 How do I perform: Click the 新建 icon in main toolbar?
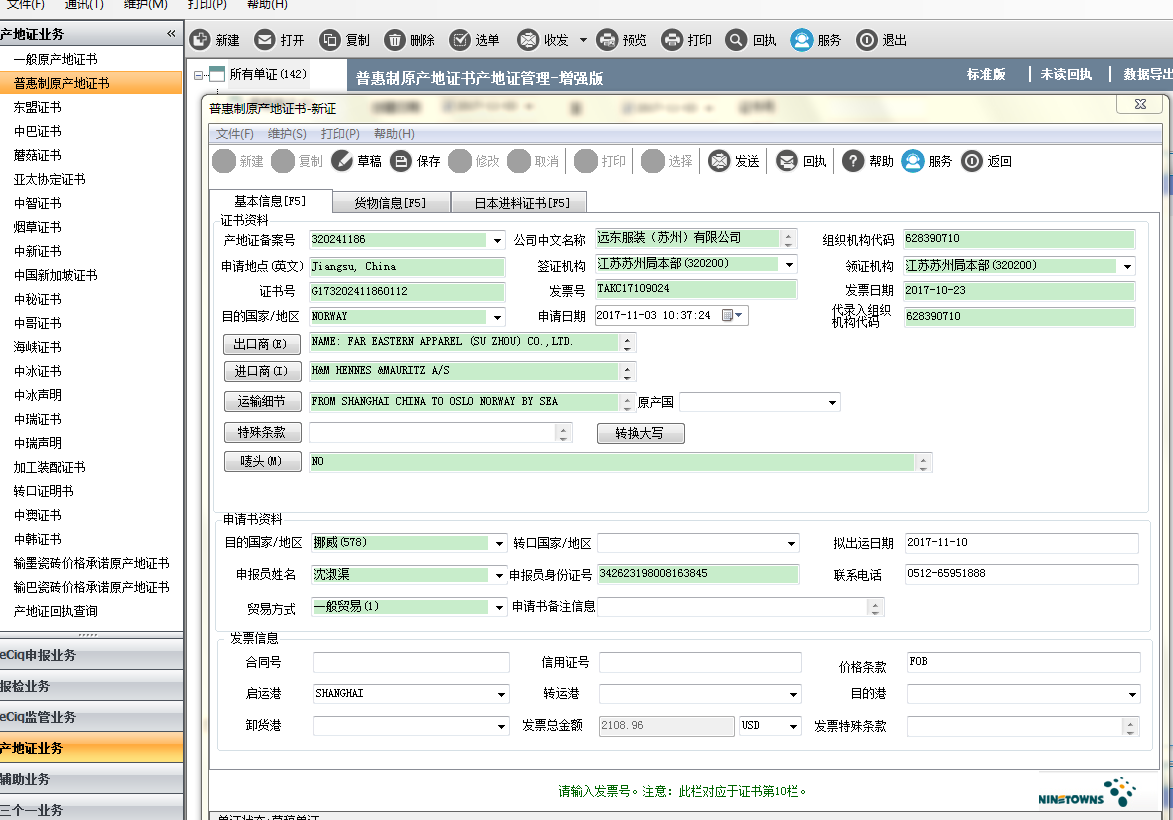(x=200, y=40)
